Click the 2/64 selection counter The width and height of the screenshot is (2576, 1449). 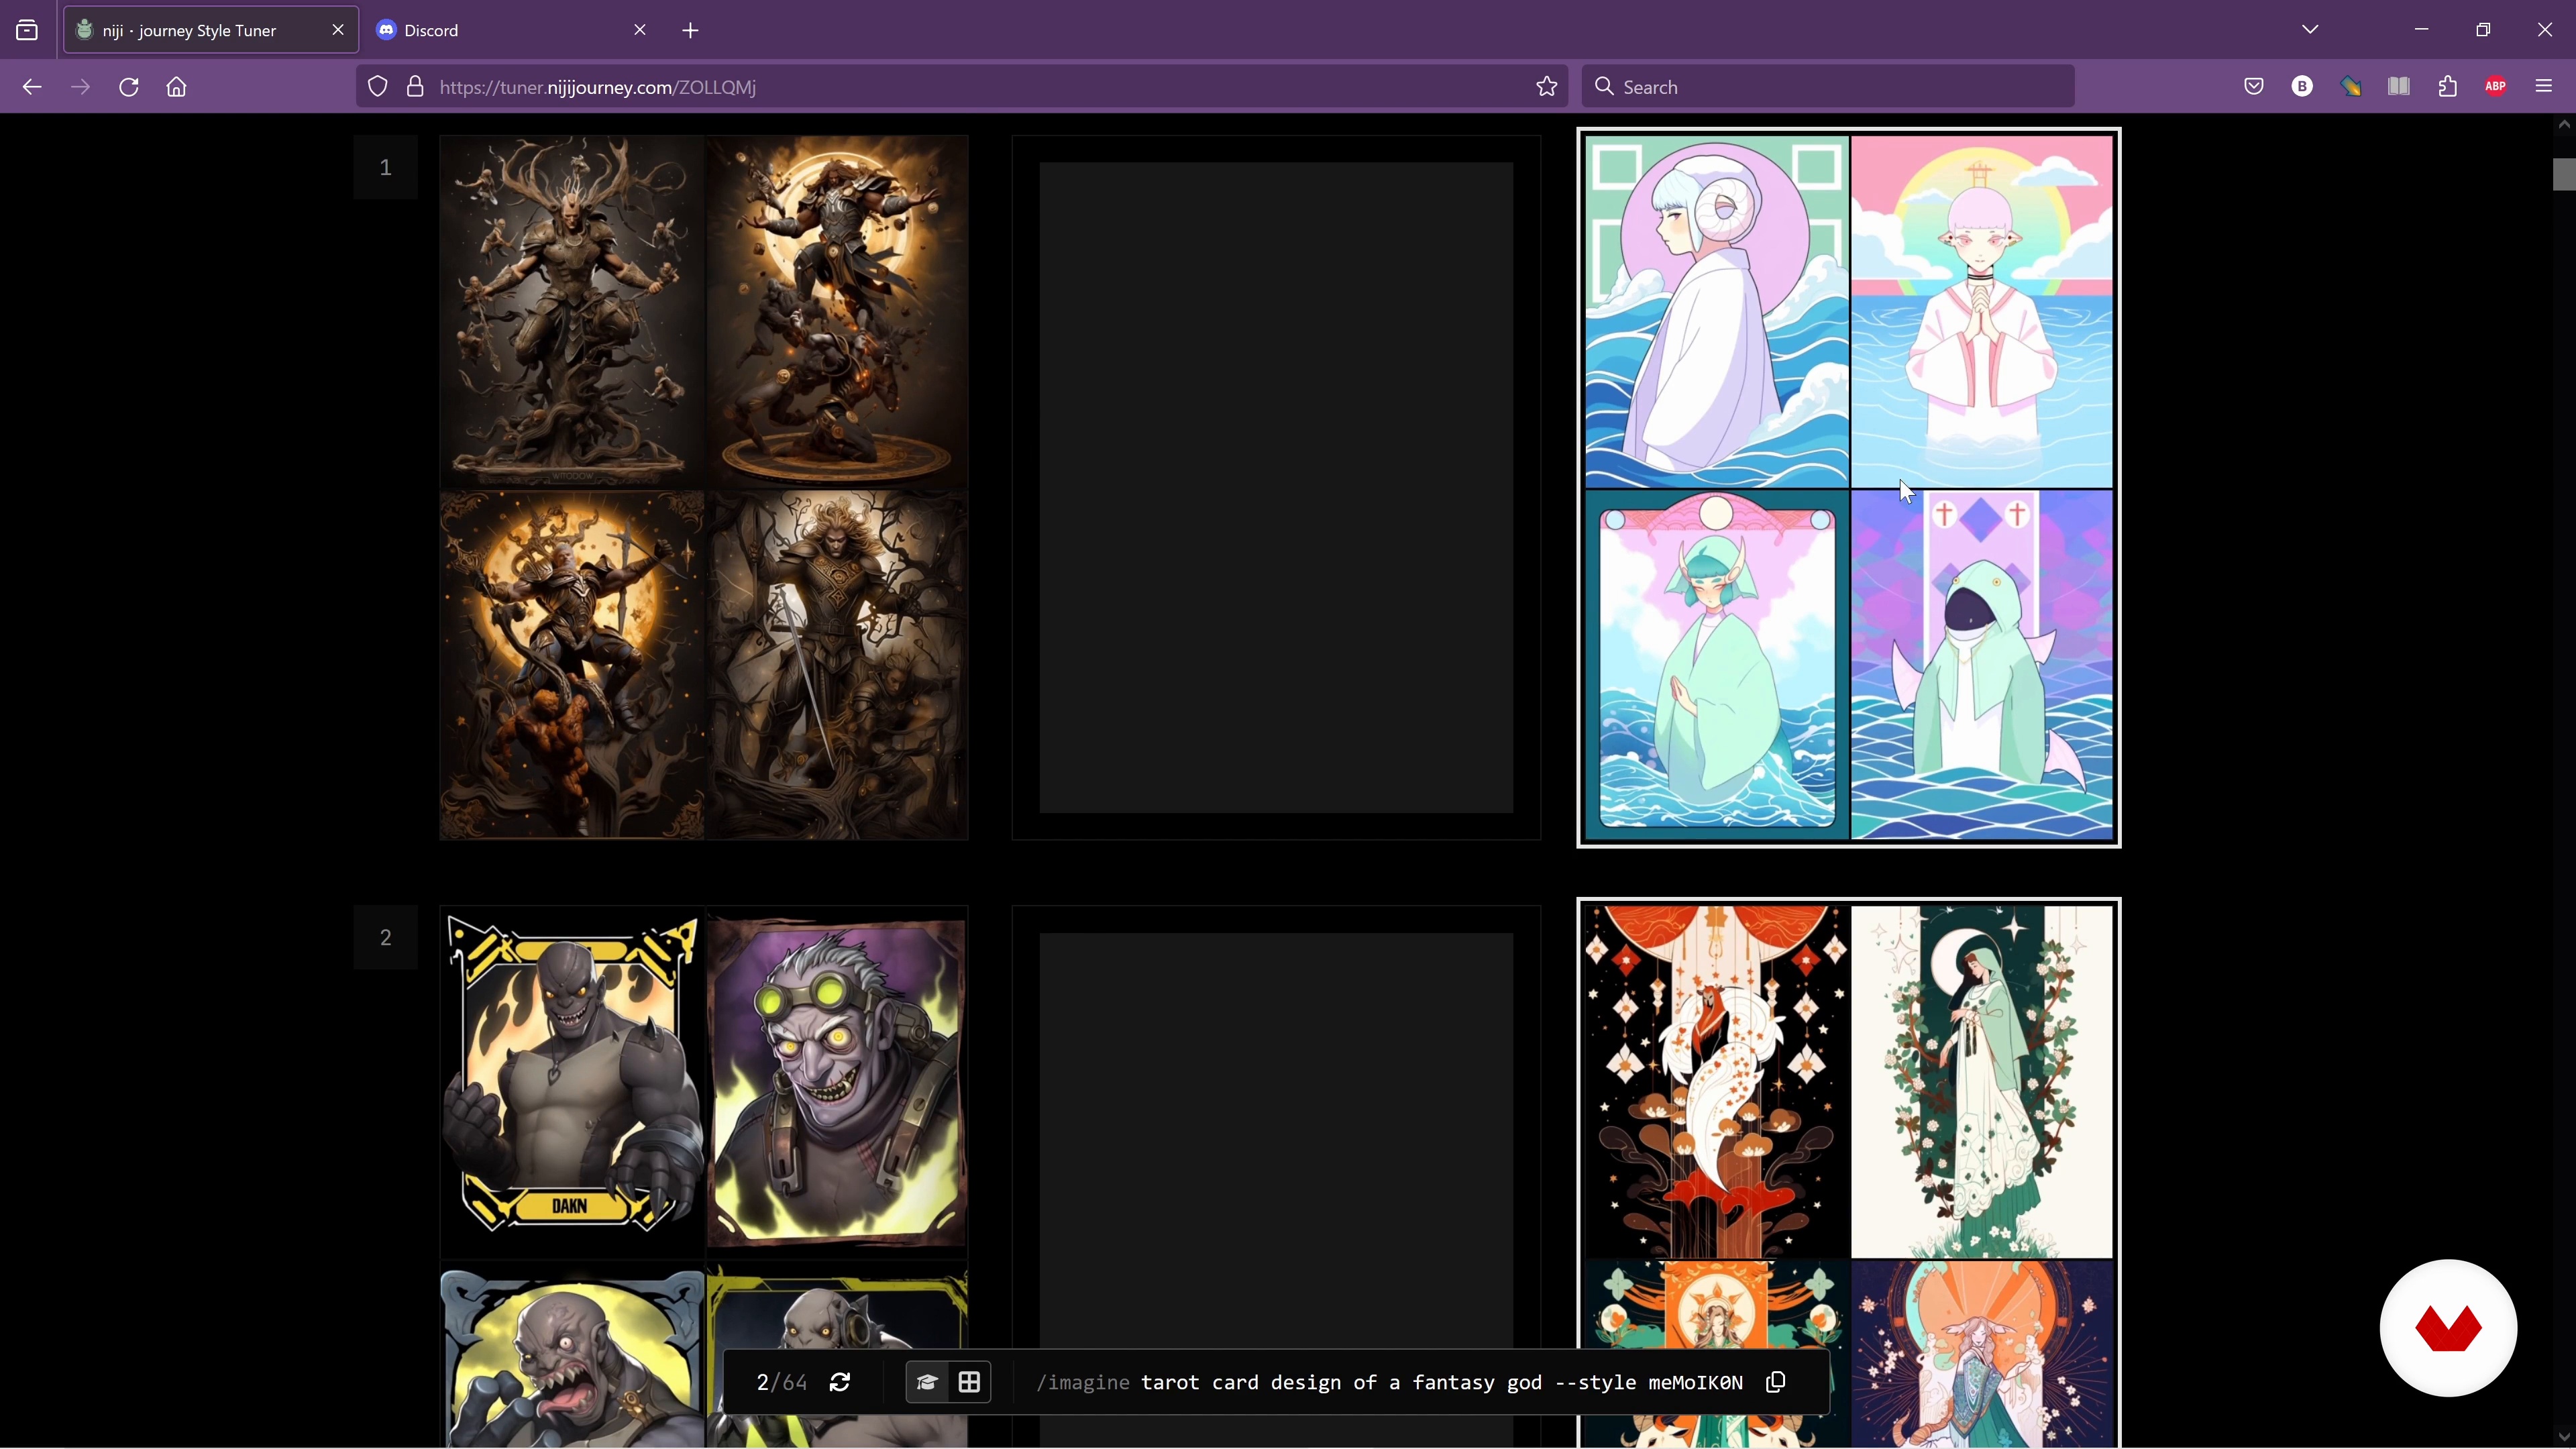782,1382
